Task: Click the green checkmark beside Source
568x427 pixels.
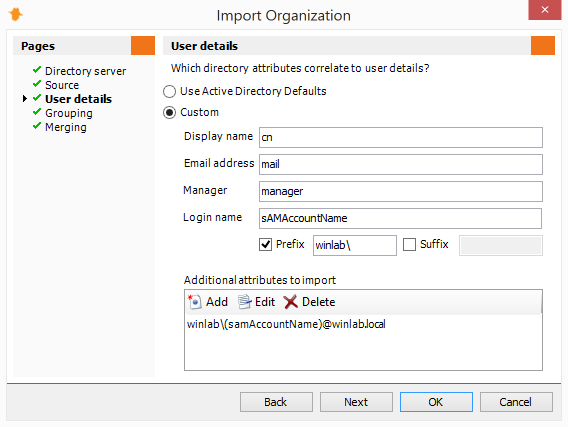Action: [37, 84]
